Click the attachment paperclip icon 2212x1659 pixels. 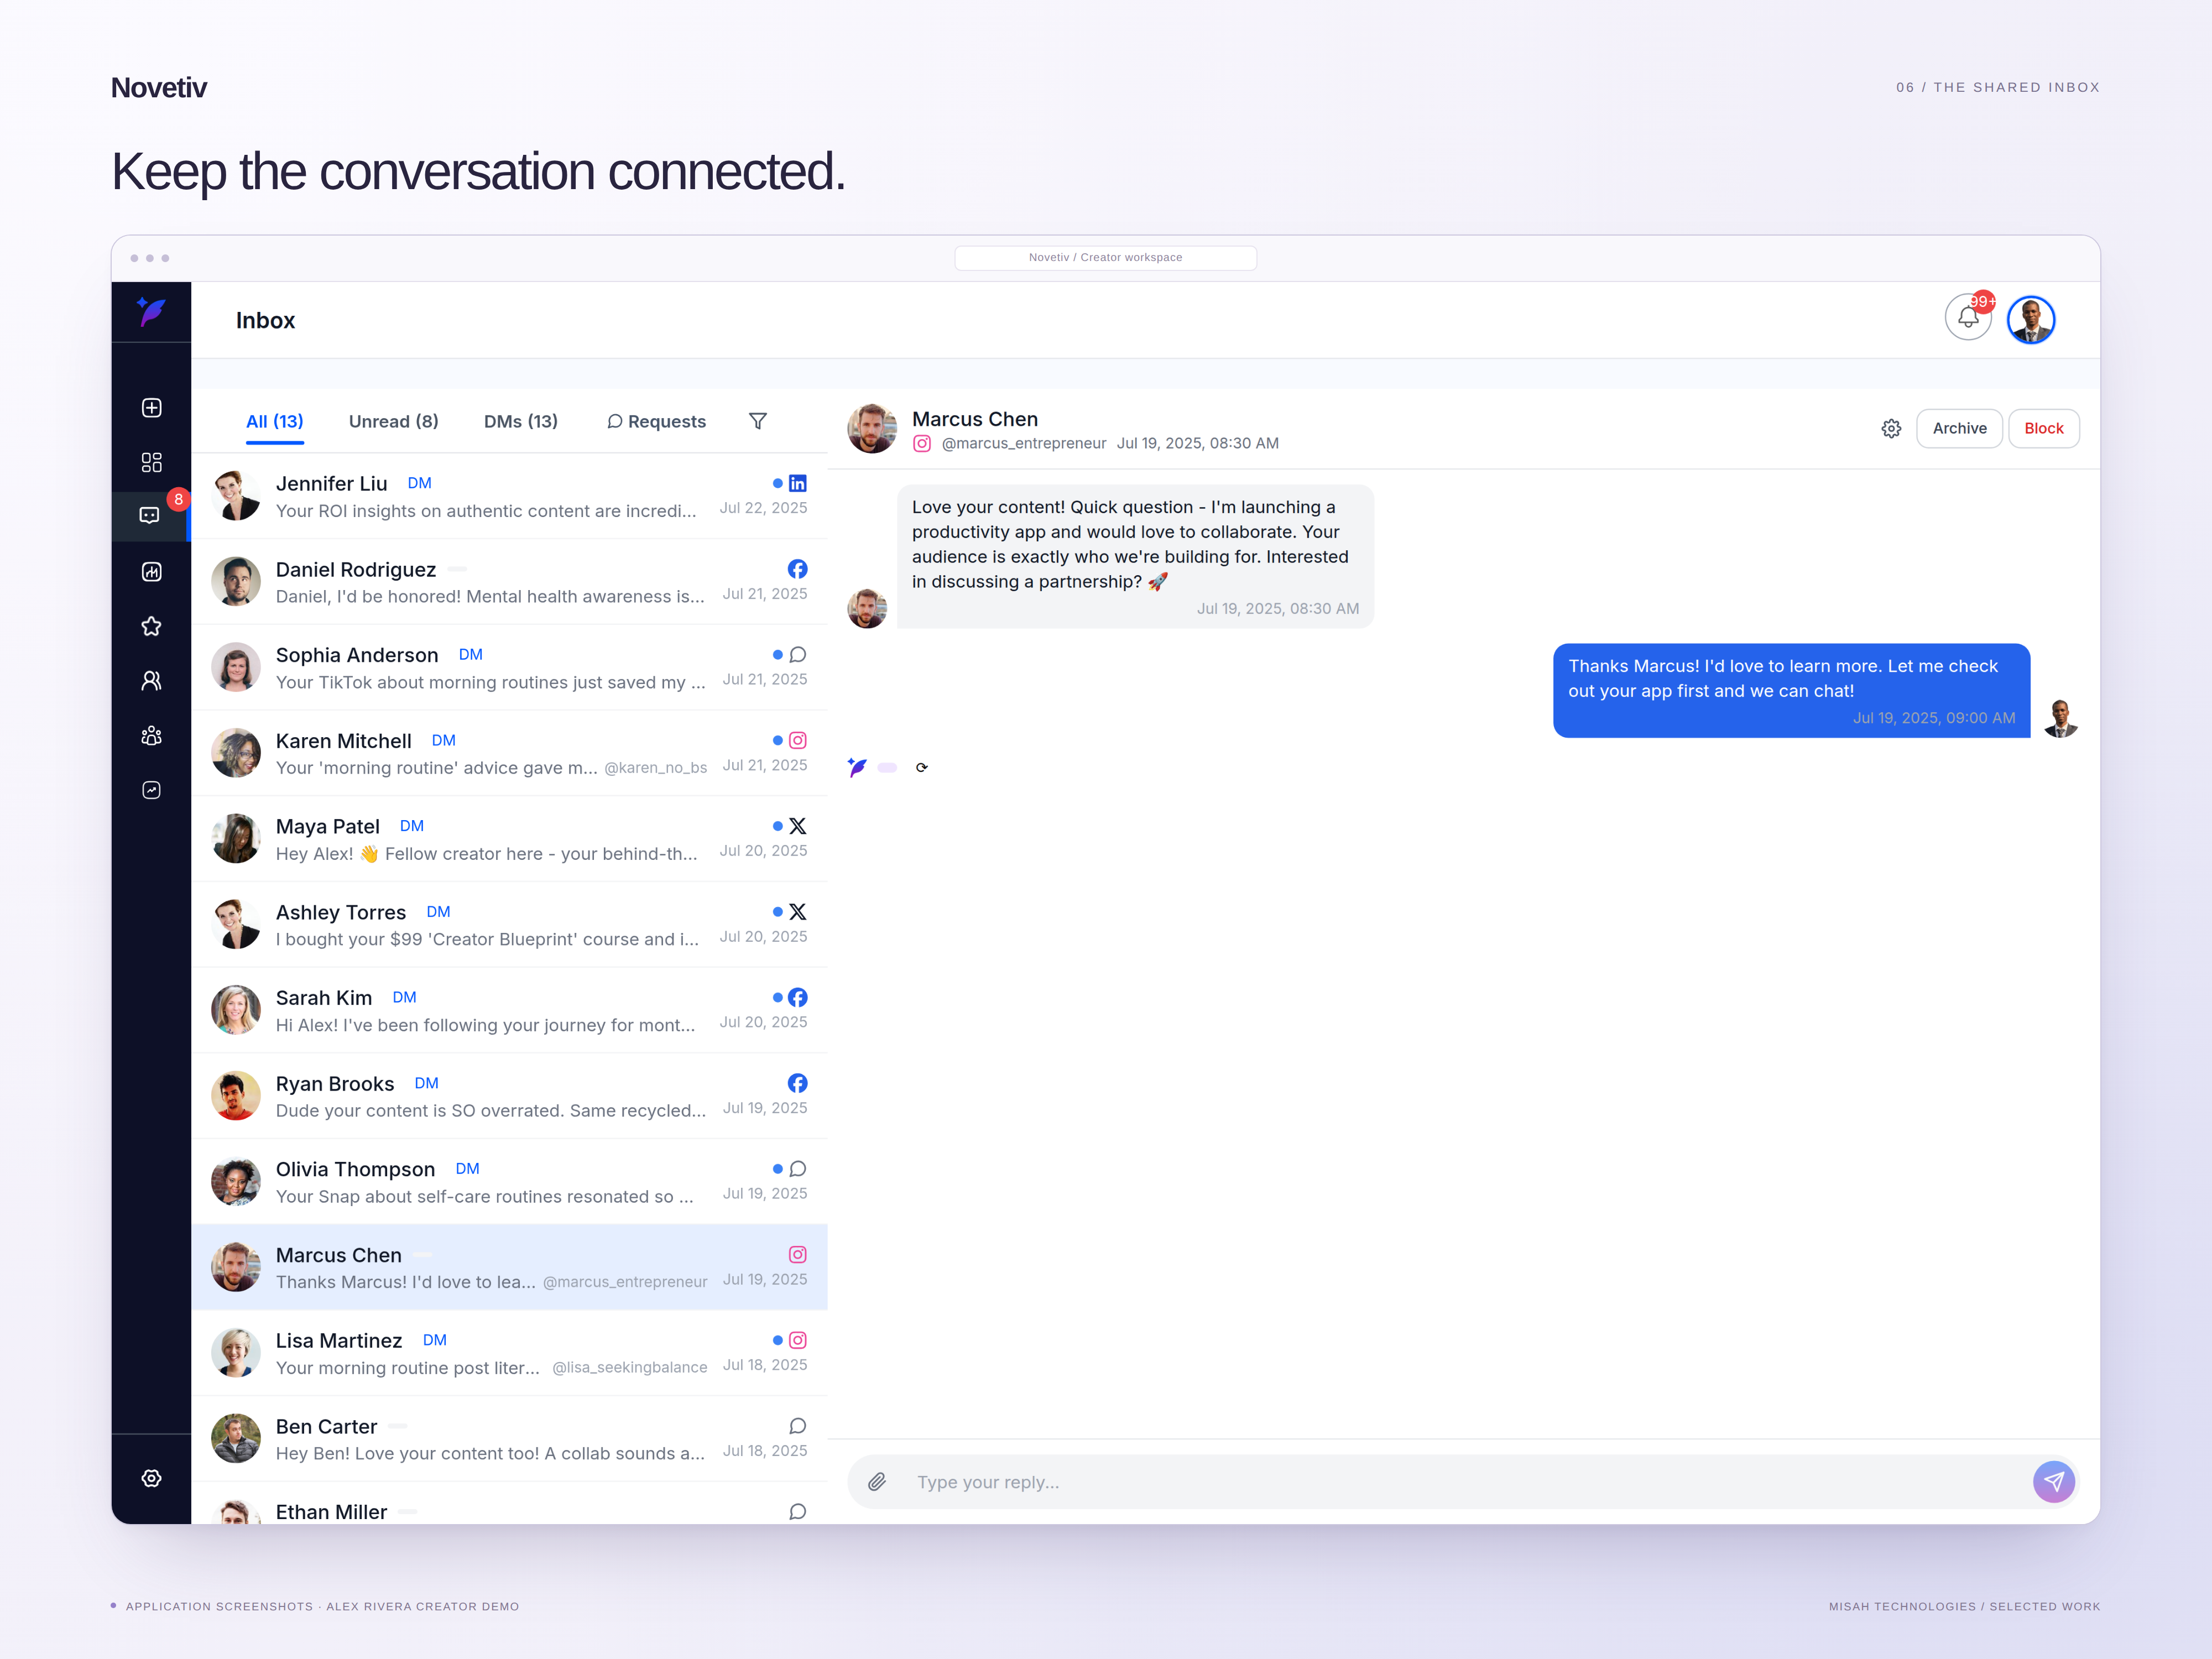click(x=877, y=1482)
